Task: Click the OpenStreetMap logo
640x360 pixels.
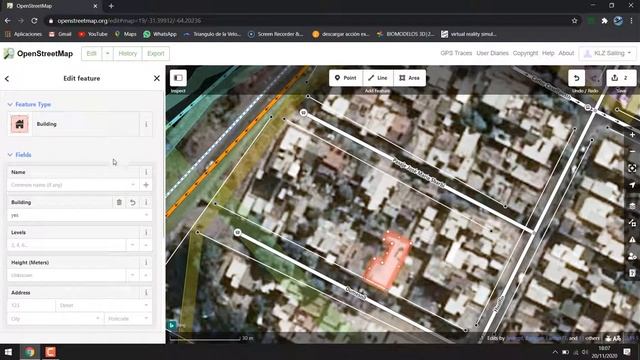Action: [38, 53]
